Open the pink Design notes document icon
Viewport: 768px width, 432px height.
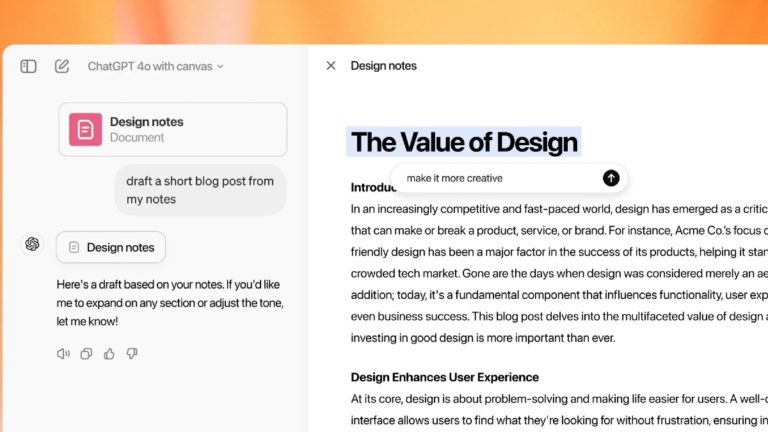point(85,129)
